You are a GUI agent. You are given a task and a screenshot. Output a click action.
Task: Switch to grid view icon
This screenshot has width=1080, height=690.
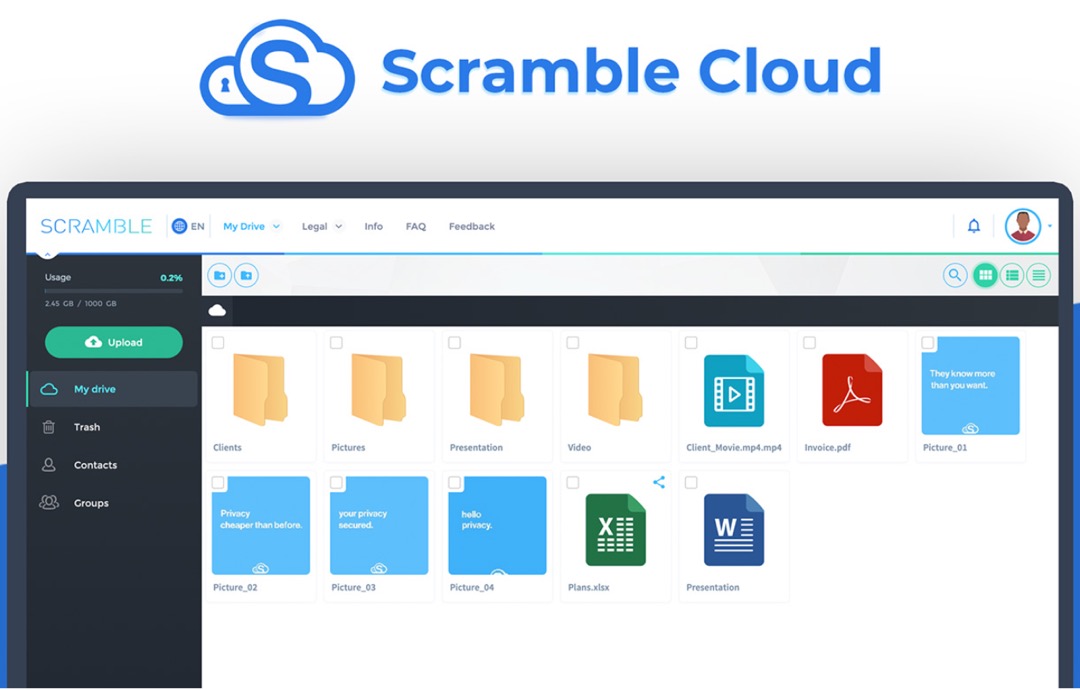point(985,275)
